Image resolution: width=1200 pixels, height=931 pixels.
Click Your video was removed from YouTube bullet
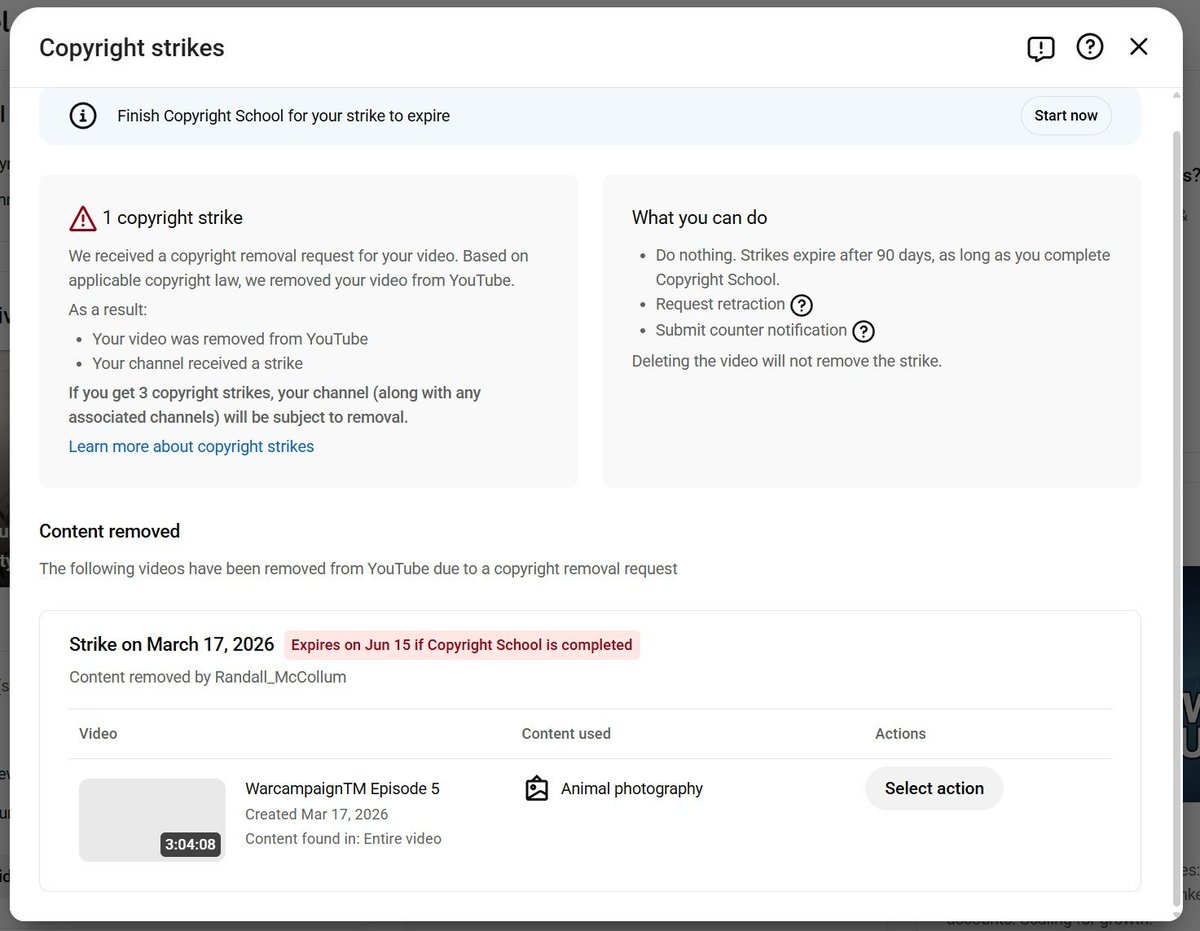point(230,339)
